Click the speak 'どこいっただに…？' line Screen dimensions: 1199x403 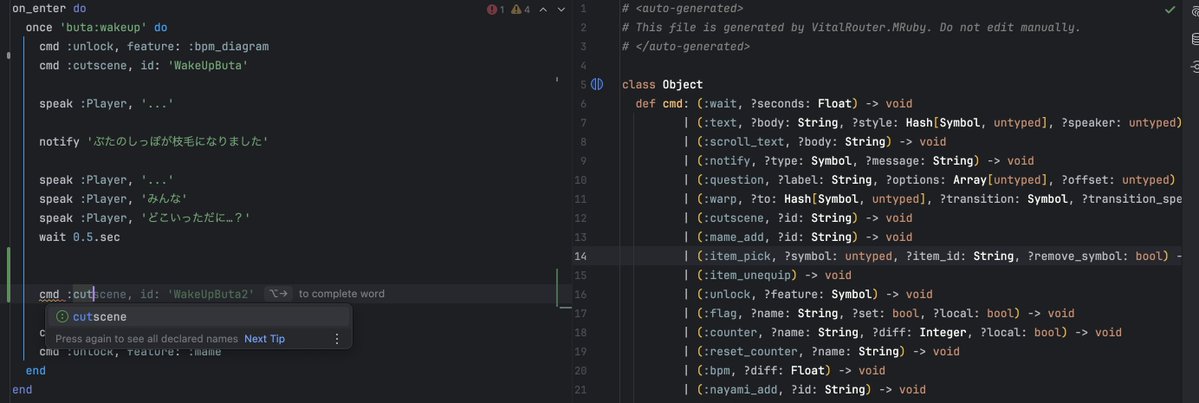145,218
